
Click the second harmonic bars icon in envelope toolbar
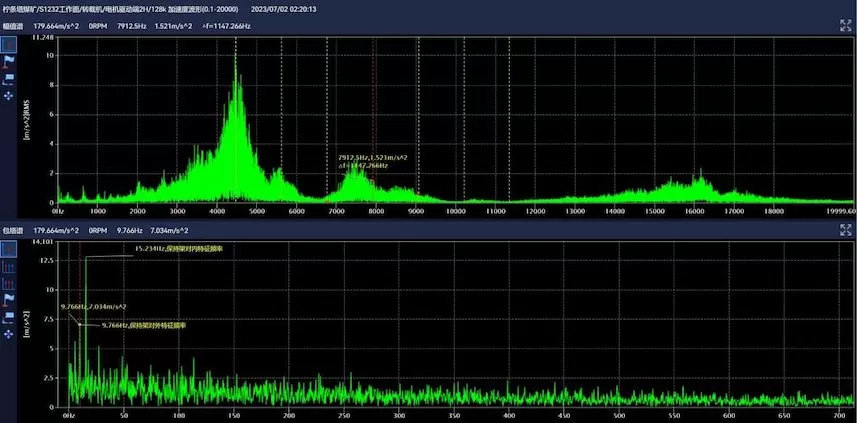pos(9,282)
